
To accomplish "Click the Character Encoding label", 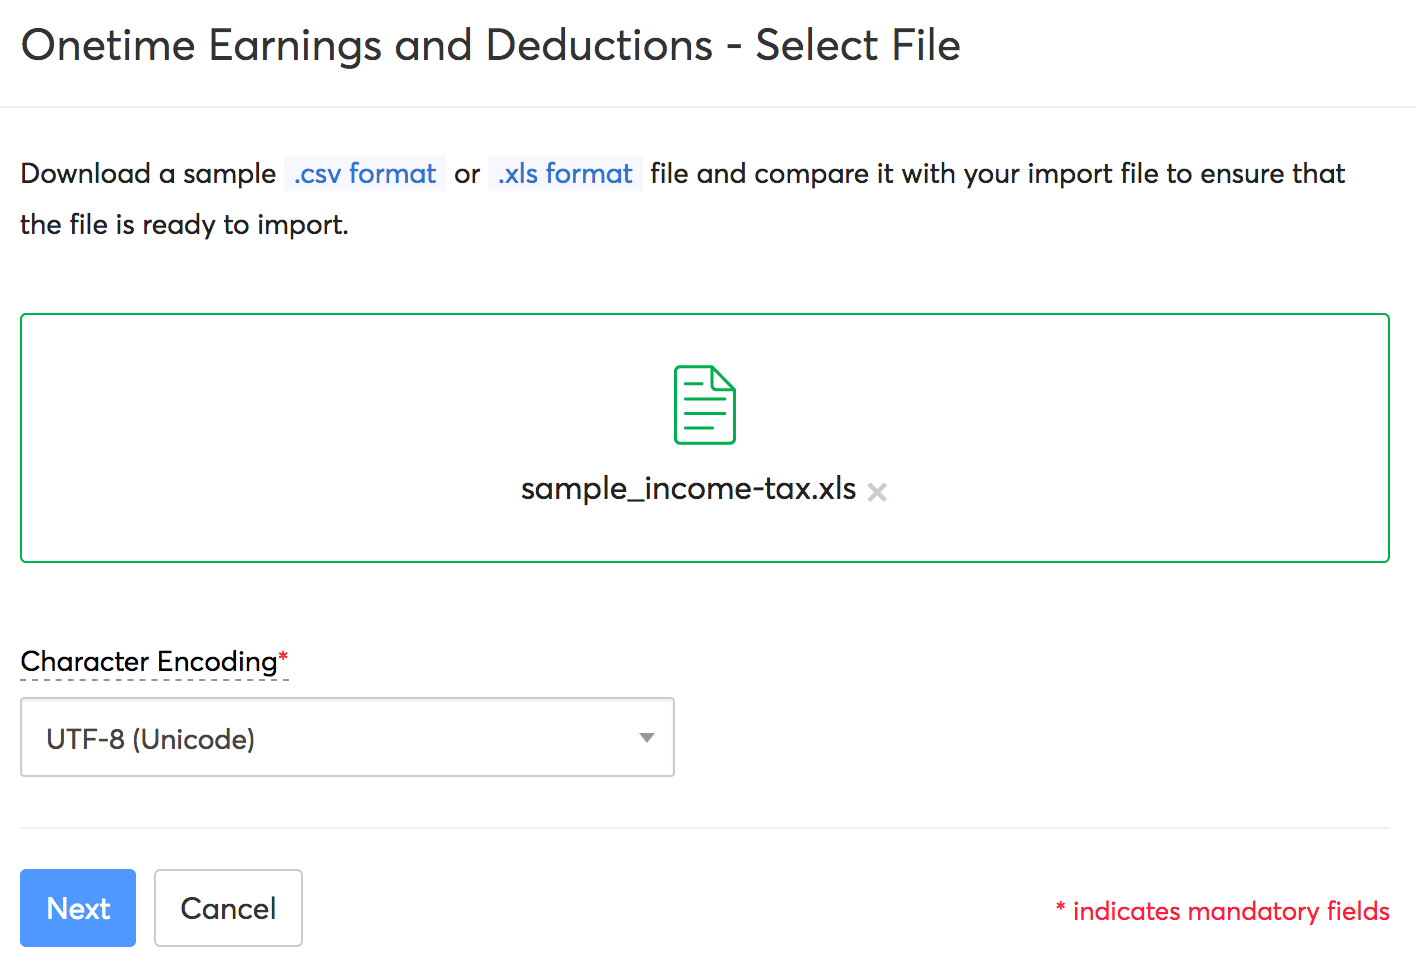I will coord(147,661).
